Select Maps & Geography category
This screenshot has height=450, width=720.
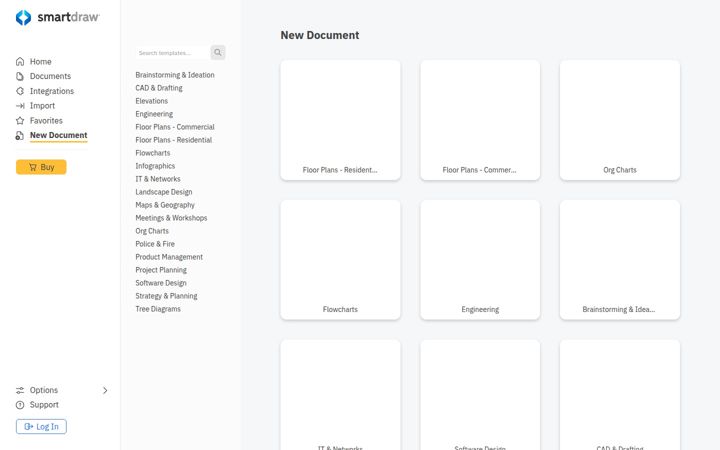(x=165, y=205)
